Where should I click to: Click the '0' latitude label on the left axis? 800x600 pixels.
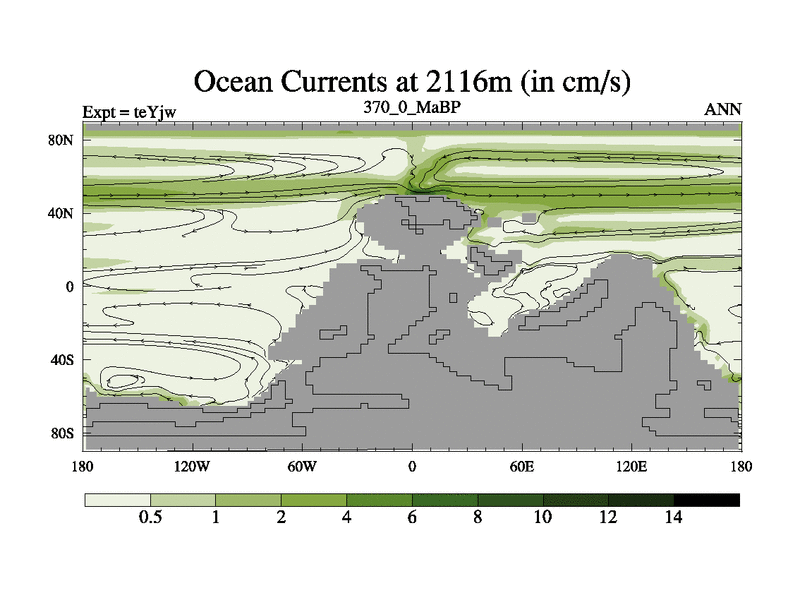point(70,287)
